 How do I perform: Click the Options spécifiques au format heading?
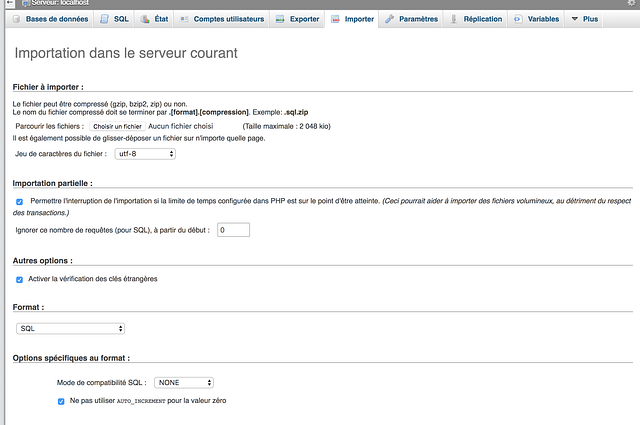71,358
